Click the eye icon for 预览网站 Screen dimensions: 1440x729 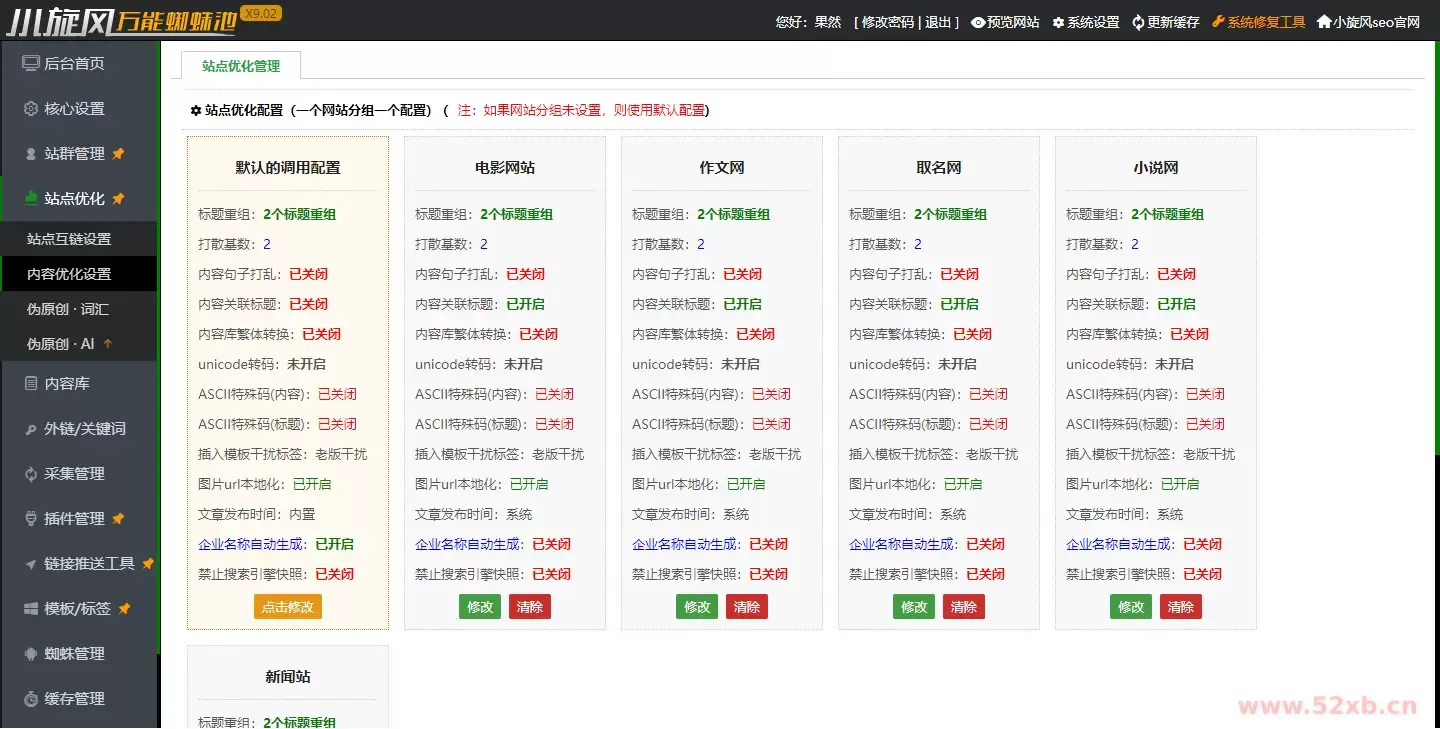[x=978, y=22]
